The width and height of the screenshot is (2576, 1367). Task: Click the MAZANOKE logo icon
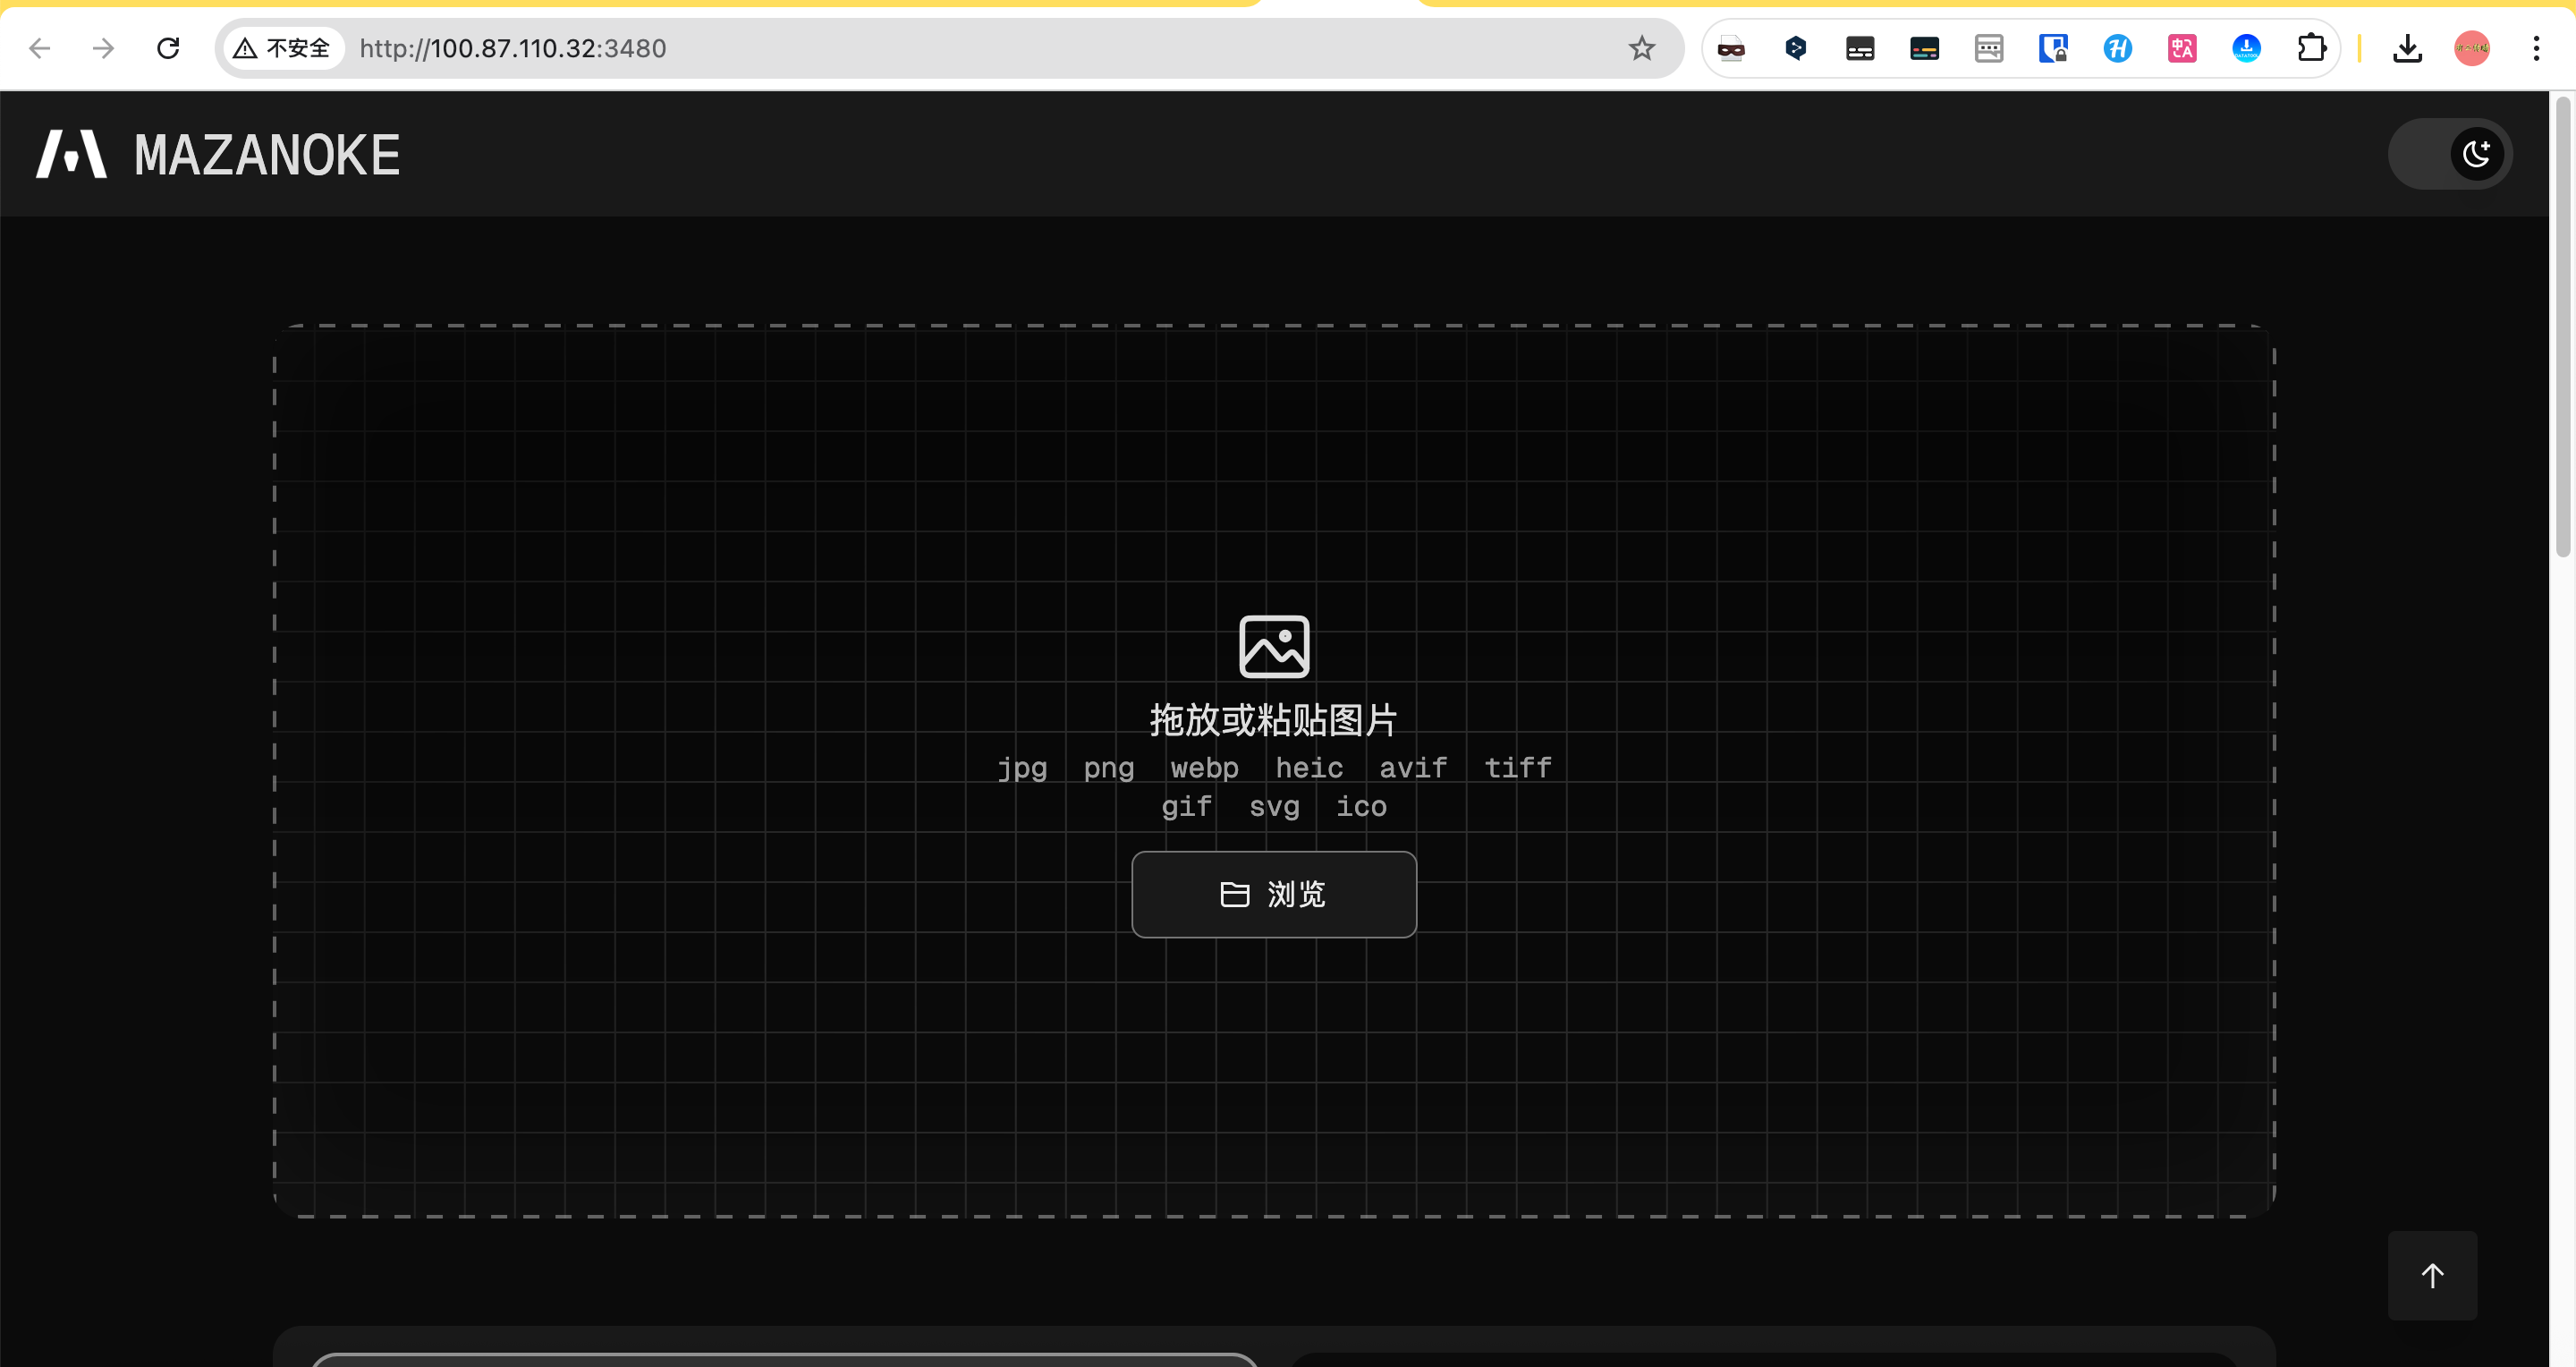click(x=71, y=155)
